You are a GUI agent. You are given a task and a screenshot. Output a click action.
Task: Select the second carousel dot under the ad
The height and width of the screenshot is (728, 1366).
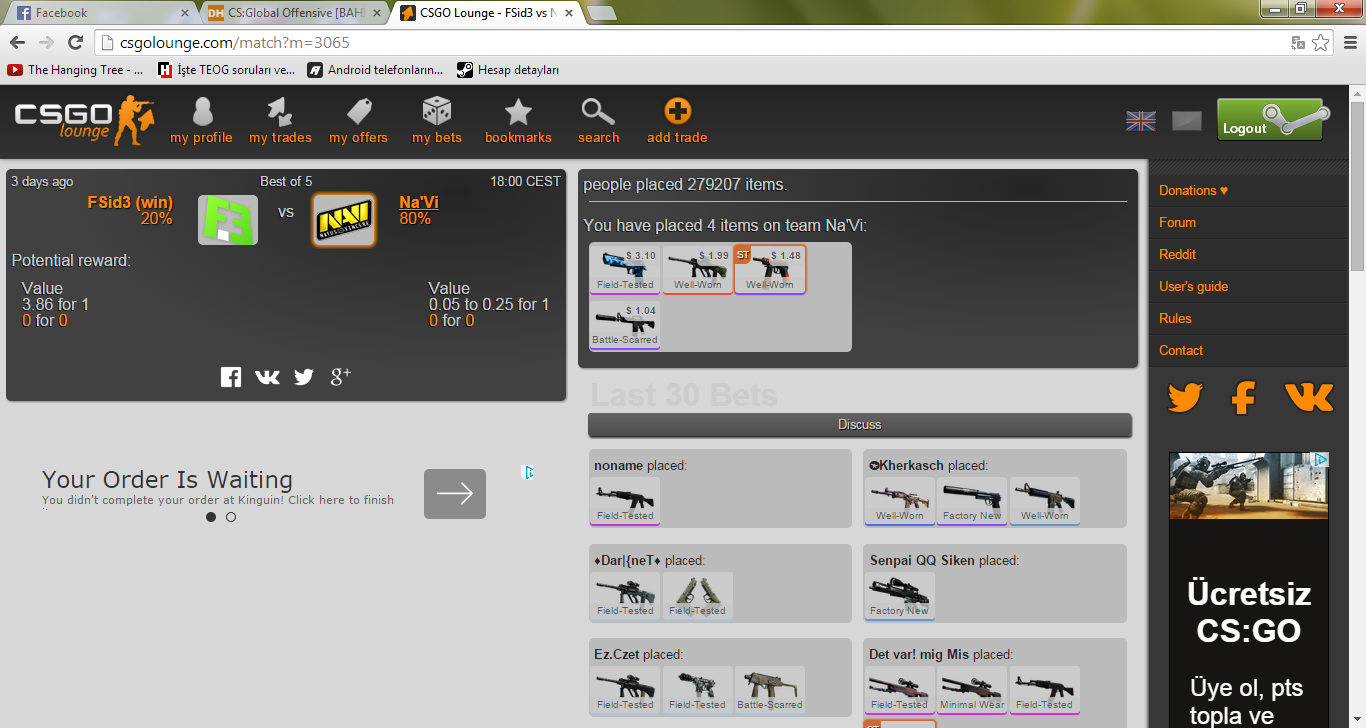coord(231,517)
